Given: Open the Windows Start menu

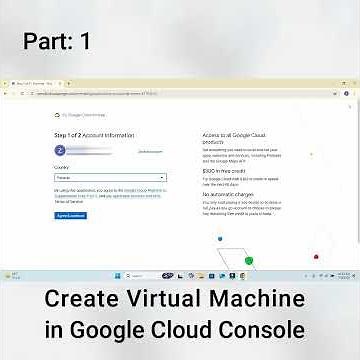Looking at the screenshot, I should 118,276.
